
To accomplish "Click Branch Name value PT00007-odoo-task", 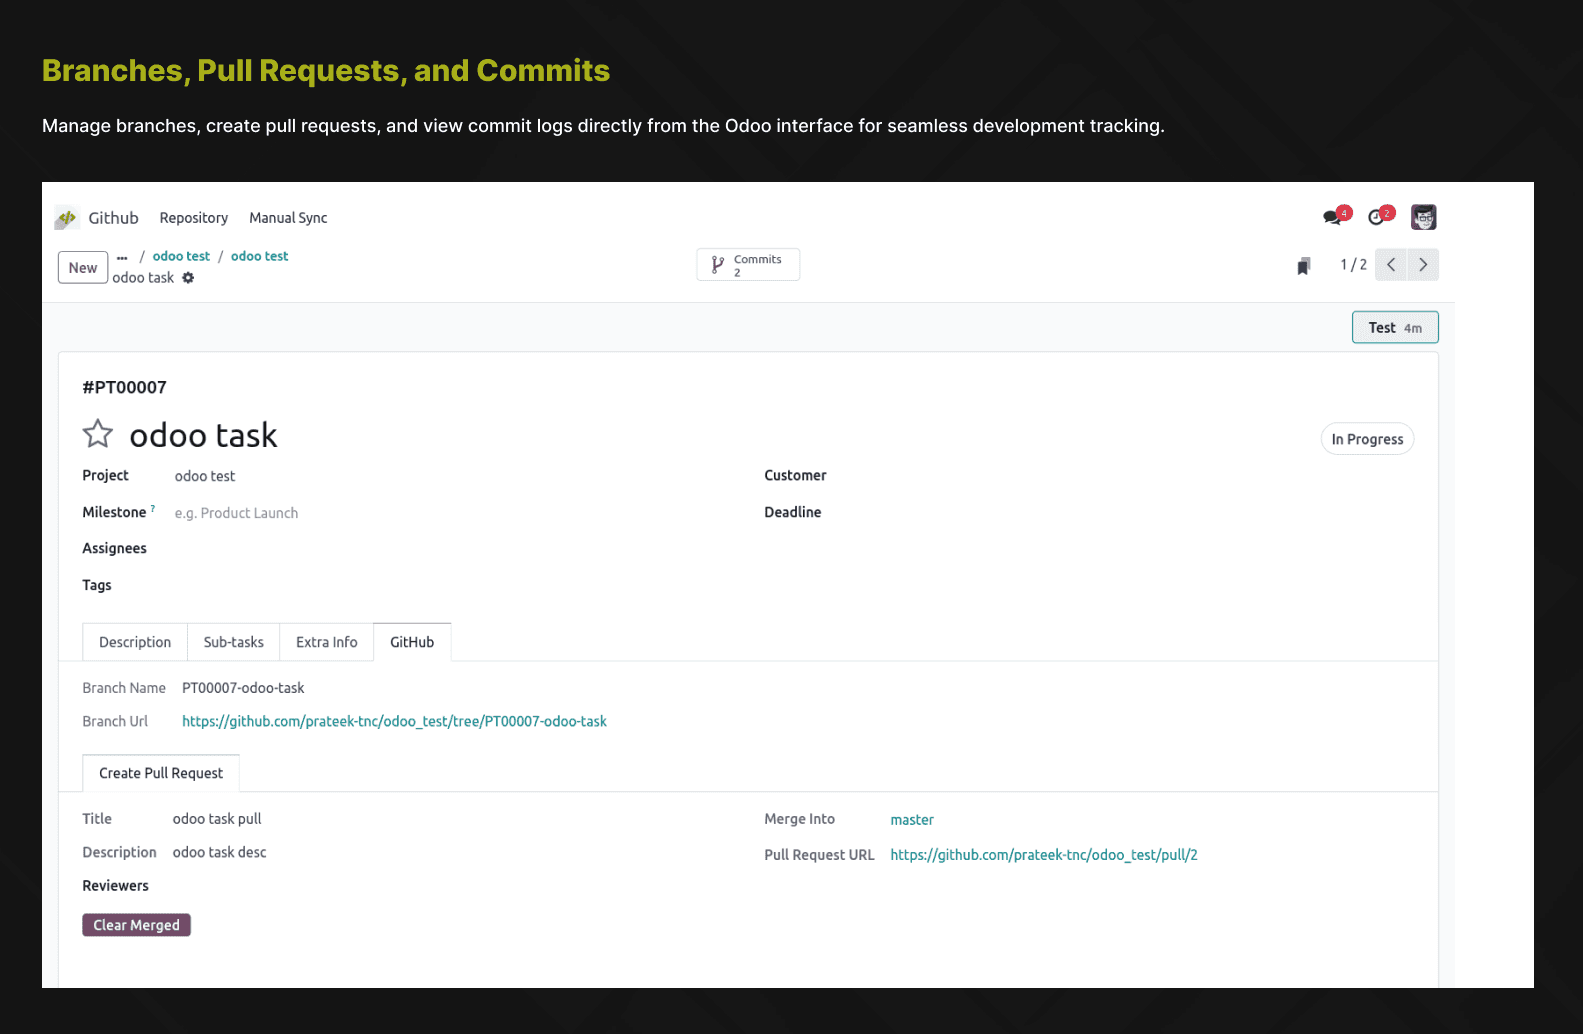I will click(x=243, y=688).
